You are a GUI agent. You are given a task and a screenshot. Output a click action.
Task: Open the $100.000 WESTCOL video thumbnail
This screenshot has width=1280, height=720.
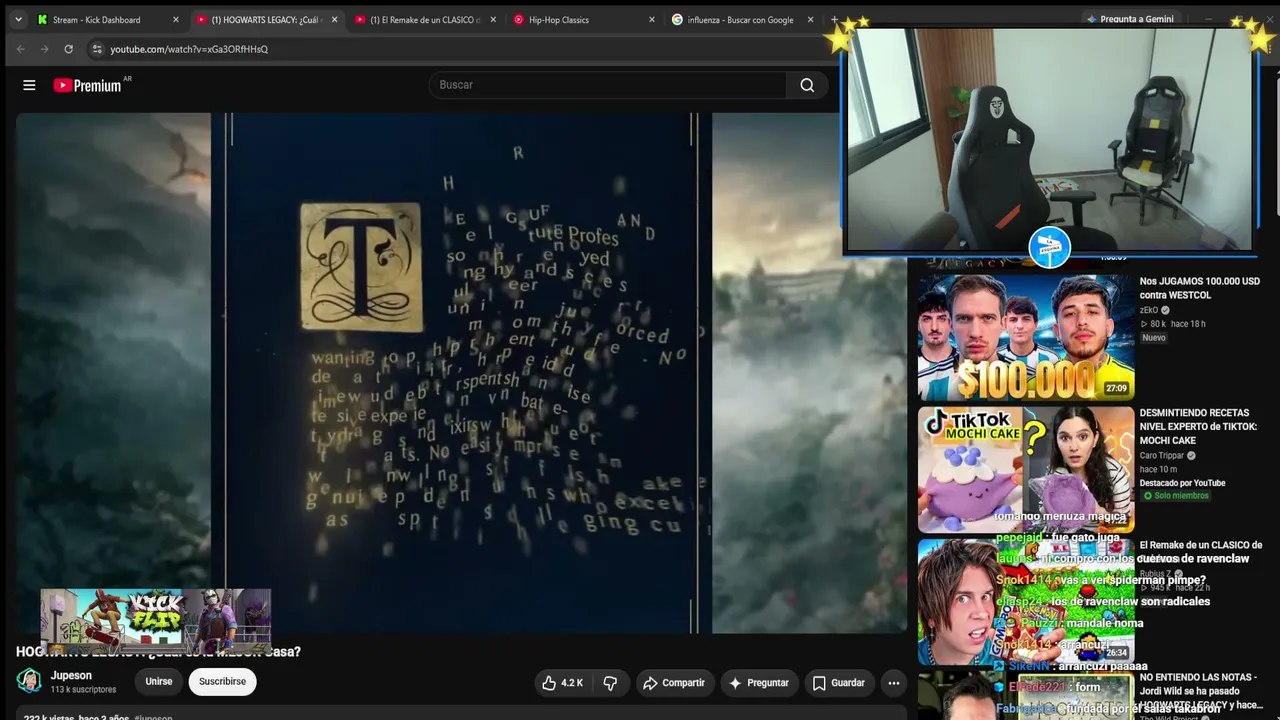tap(1026, 338)
